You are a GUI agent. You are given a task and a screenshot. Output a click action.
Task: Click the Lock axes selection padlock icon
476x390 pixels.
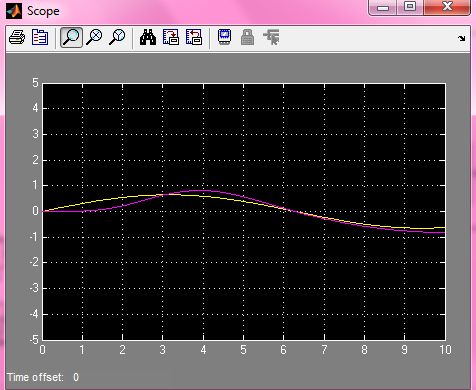coord(247,37)
